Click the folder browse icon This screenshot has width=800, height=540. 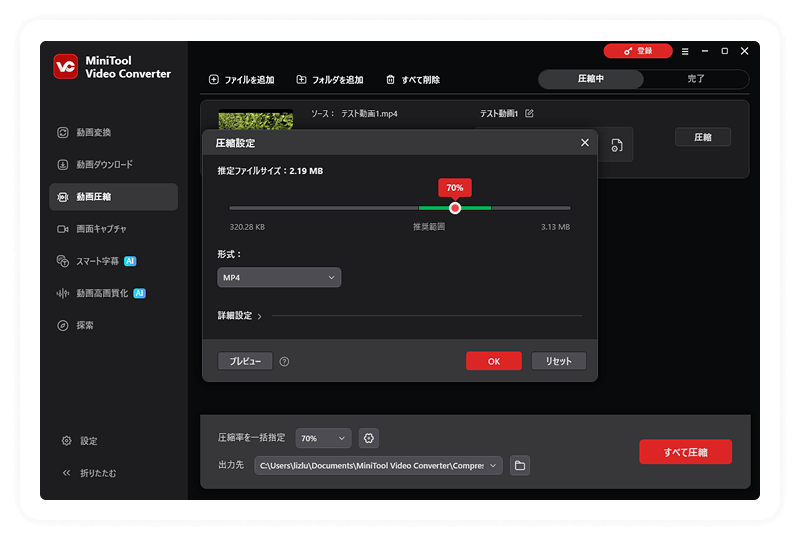(x=520, y=465)
